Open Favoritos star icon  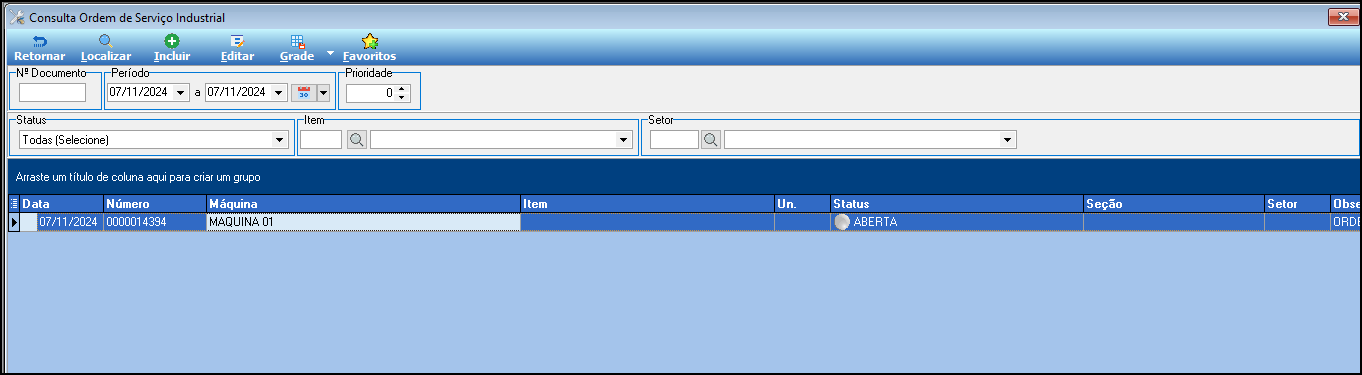pos(370,41)
